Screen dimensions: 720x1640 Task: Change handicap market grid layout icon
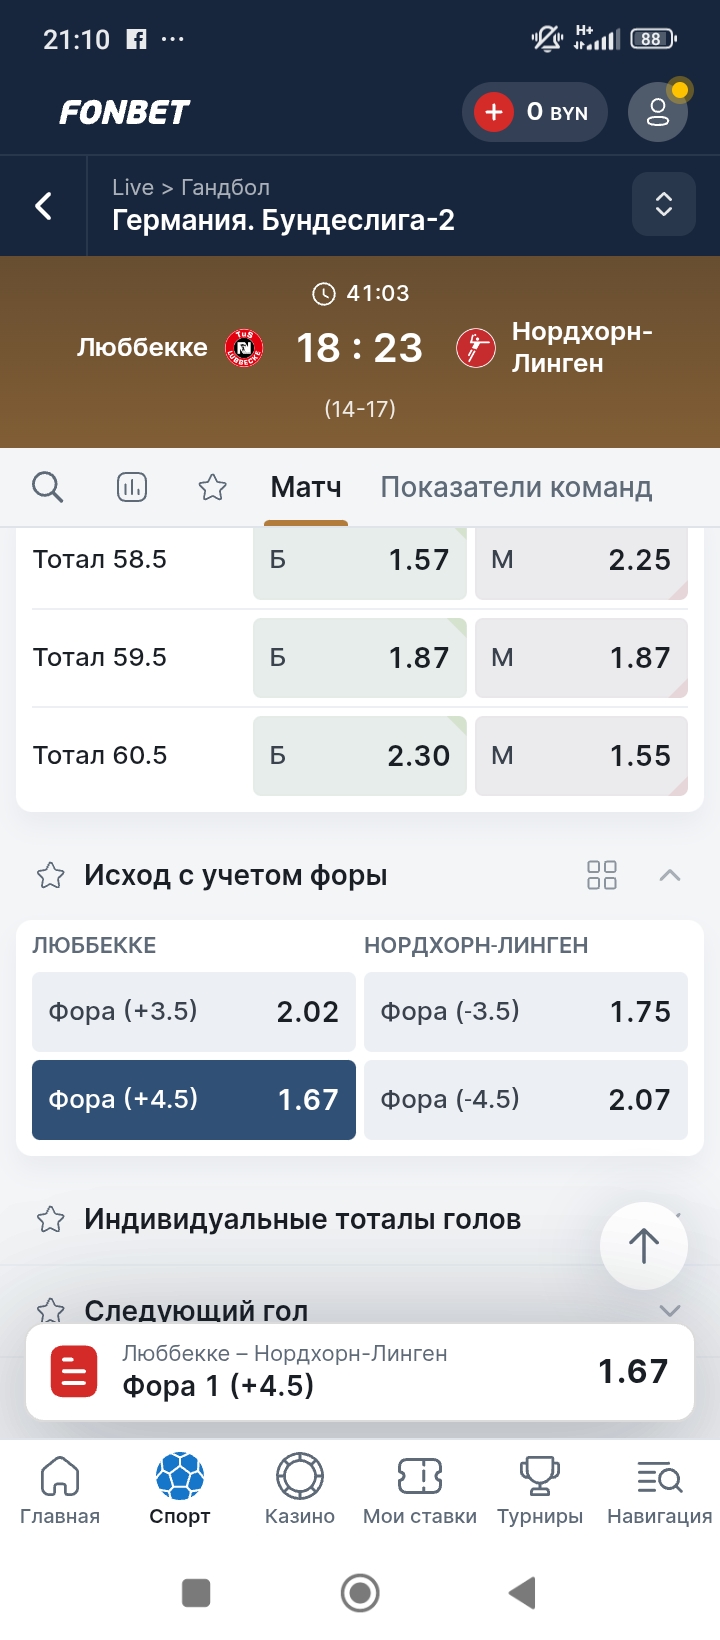point(602,875)
